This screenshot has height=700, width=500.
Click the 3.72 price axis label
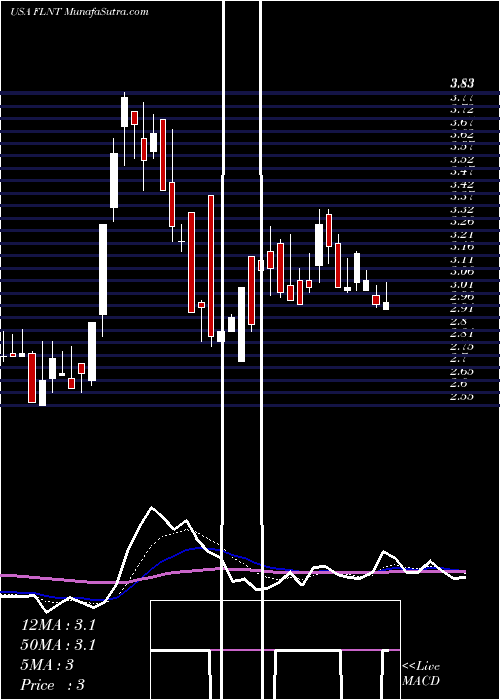[462, 109]
